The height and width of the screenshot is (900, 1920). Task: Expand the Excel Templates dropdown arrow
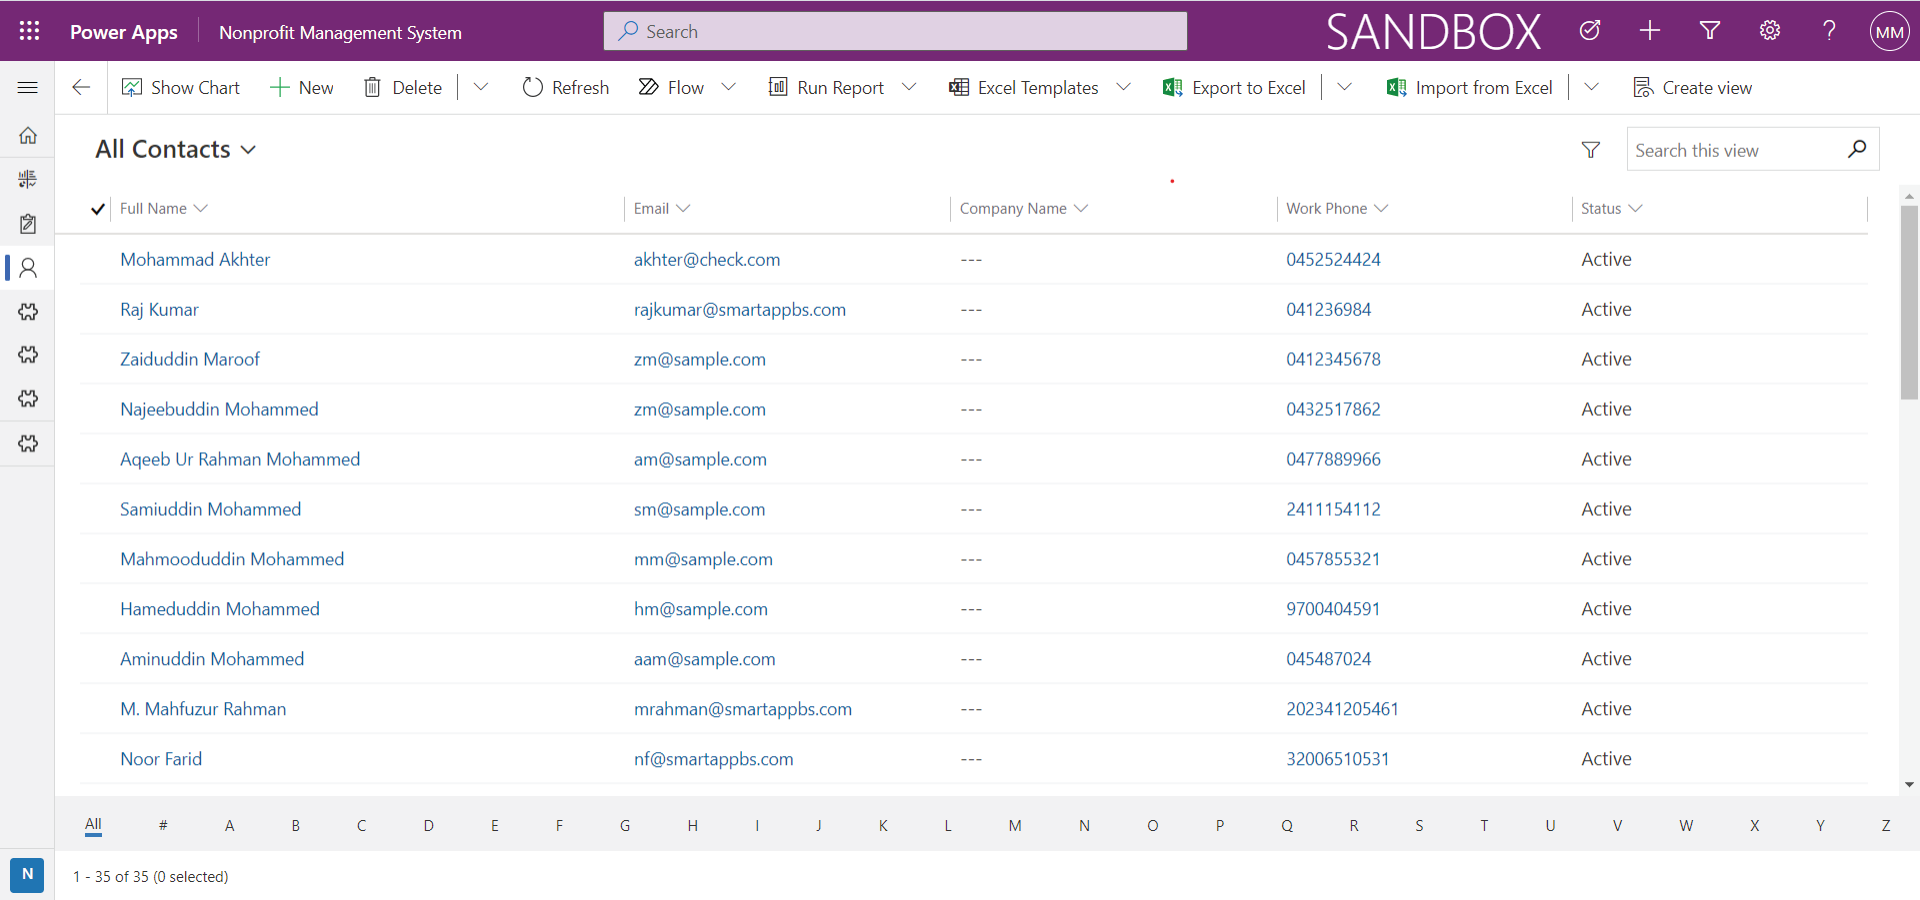(x=1123, y=88)
